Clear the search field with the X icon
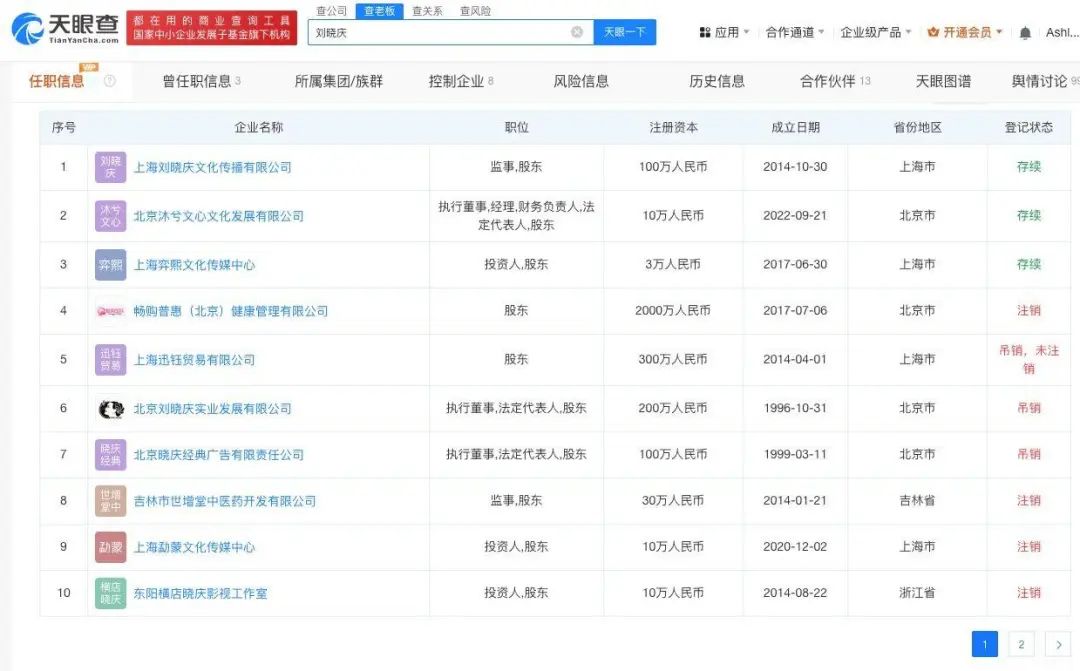This screenshot has width=1080, height=671. 577,32
